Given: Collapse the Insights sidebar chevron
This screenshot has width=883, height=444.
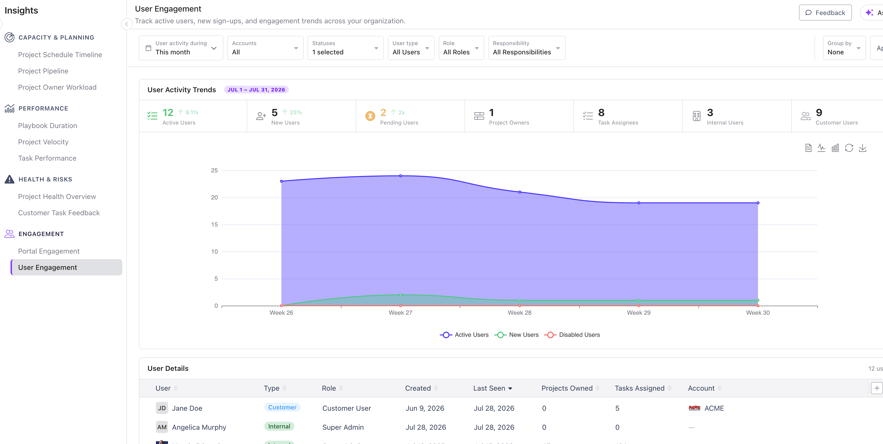Looking at the screenshot, I should (x=127, y=24).
